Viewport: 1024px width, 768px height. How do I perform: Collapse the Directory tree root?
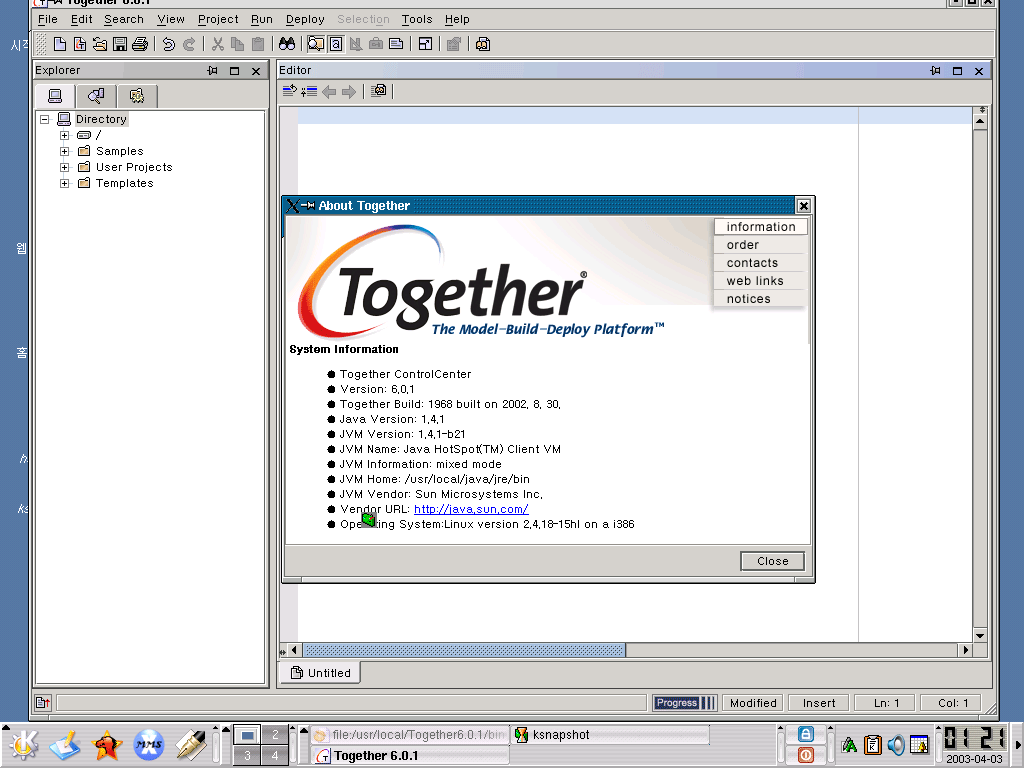pos(44,120)
